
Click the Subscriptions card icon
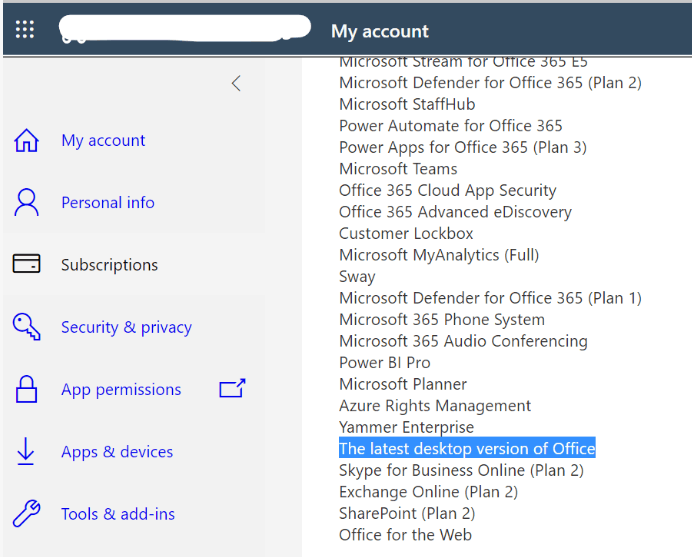tap(26, 265)
